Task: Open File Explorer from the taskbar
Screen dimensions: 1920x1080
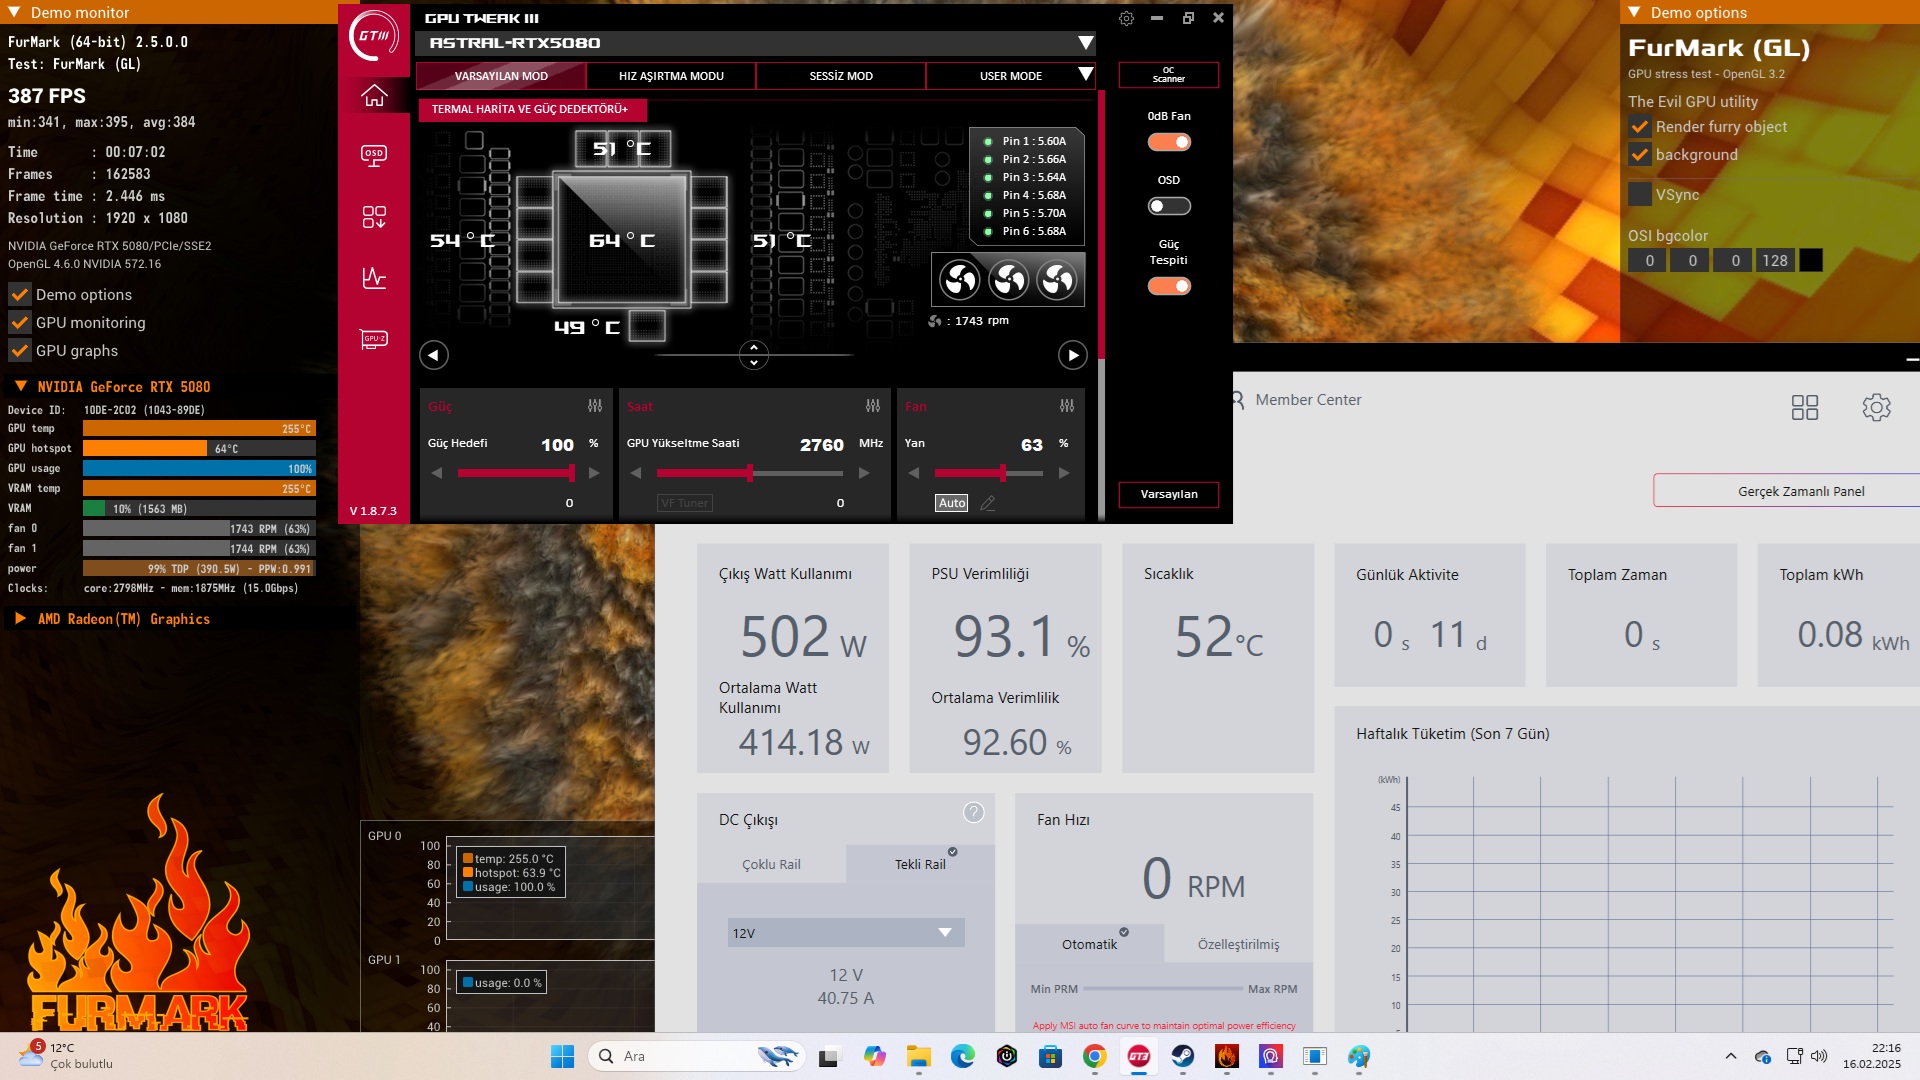Action: [919, 1056]
